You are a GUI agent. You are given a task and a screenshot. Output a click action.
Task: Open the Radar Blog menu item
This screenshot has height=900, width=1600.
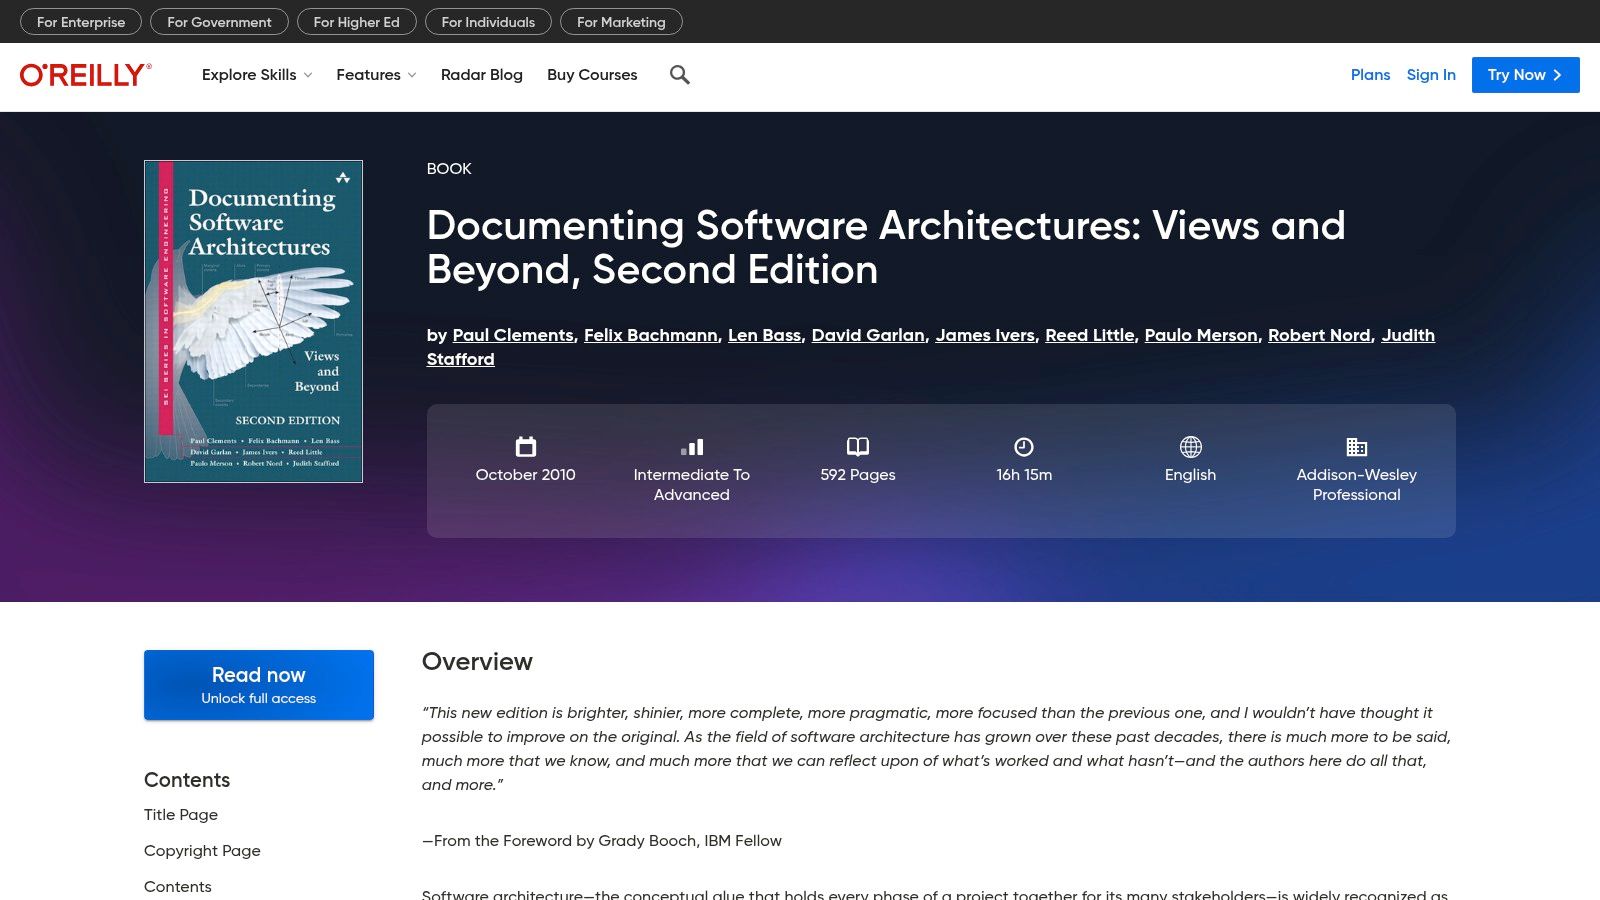click(x=481, y=75)
